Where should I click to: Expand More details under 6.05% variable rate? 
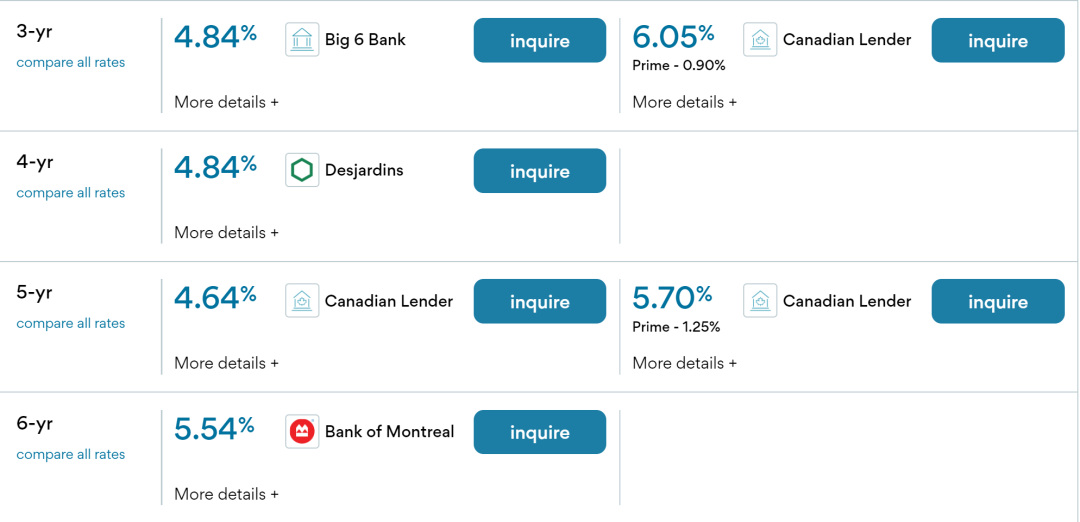coord(685,102)
